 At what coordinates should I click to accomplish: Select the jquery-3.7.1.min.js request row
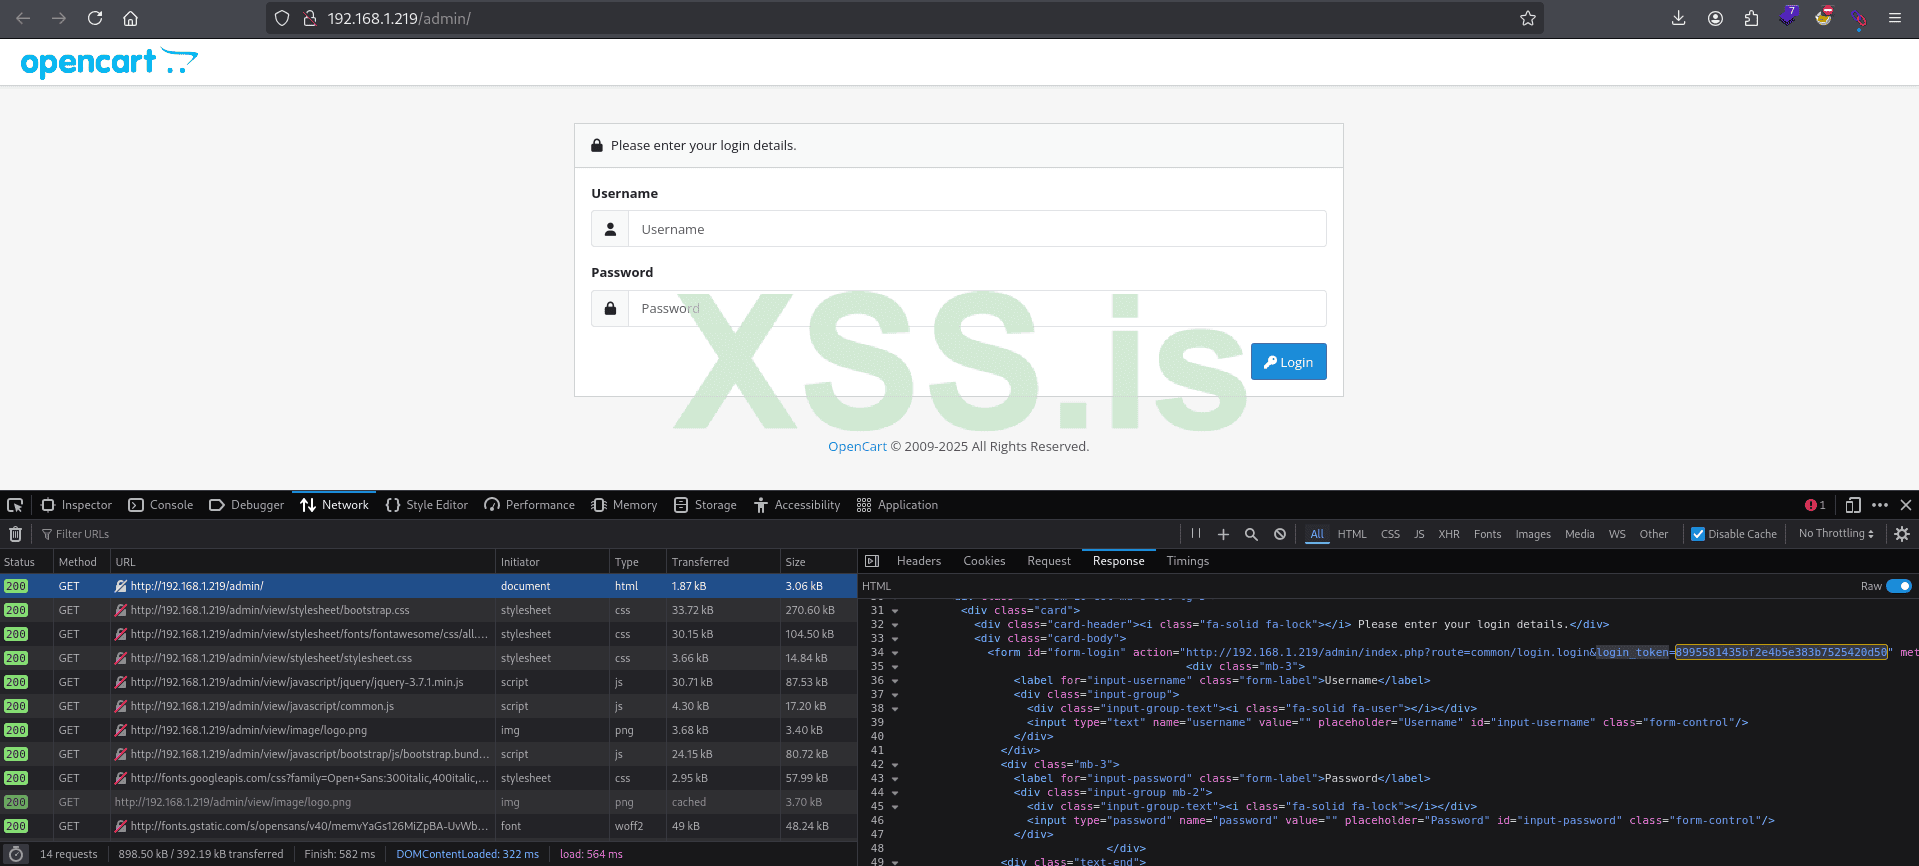pos(428,682)
